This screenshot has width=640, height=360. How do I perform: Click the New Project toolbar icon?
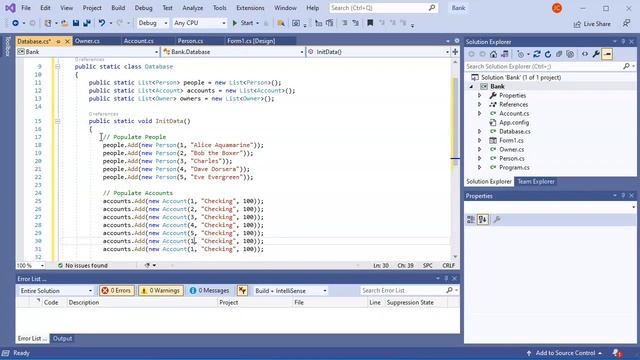pyautogui.click(x=48, y=23)
